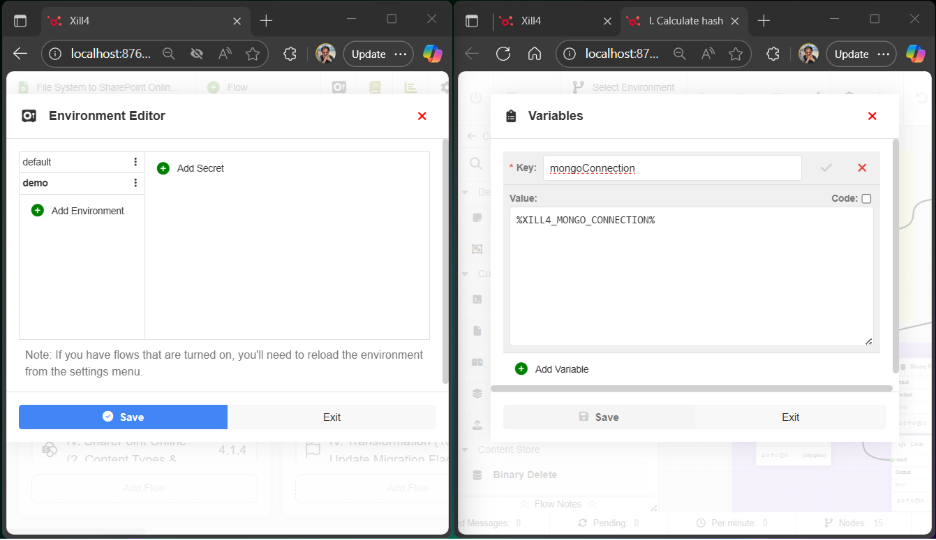Save the Environment Editor changes
Viewport: 936px width, 540px height.
click(123, 417)
